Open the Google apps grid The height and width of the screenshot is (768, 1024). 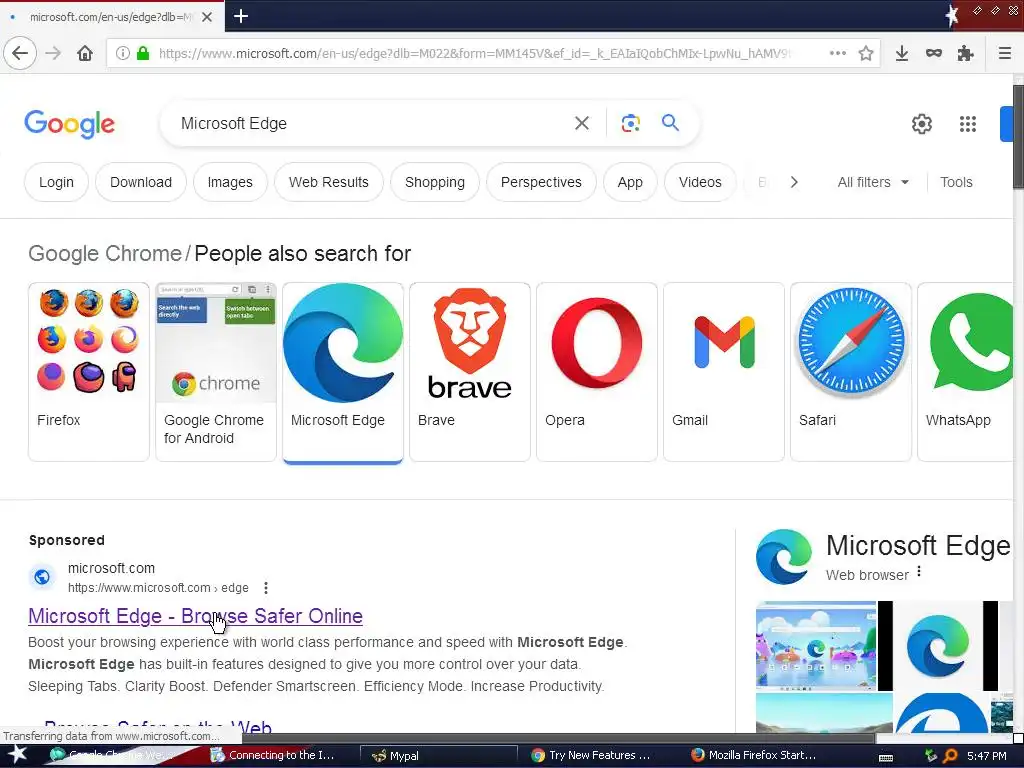tap(968, 123)
